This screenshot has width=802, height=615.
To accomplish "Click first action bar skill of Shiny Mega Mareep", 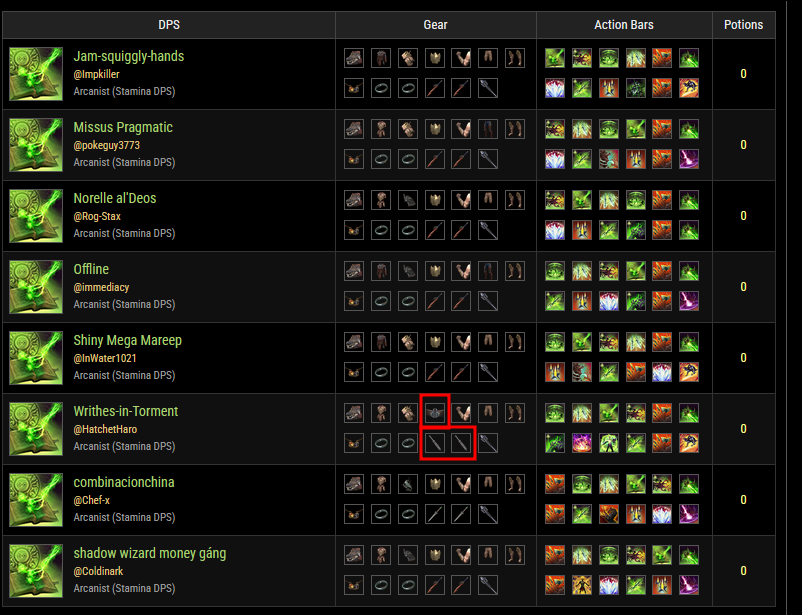I will (x=555, y=342).
